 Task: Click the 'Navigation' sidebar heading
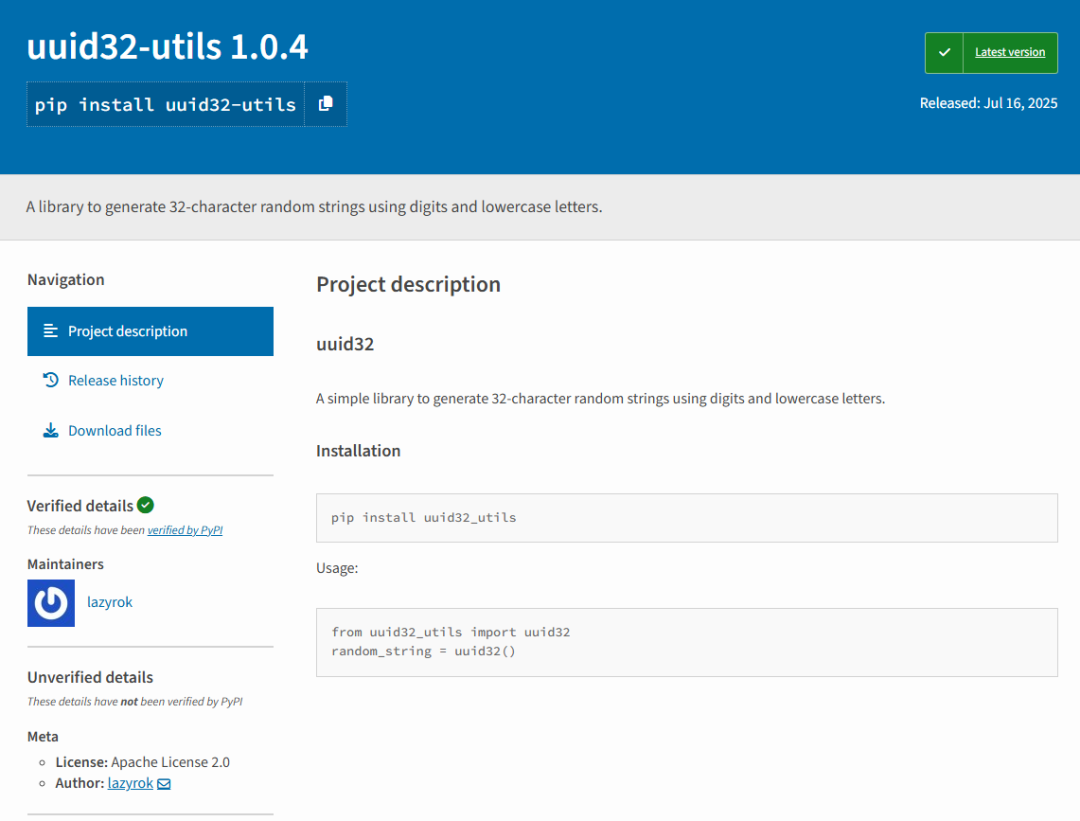pyautogui.click(x=66, y=280)
